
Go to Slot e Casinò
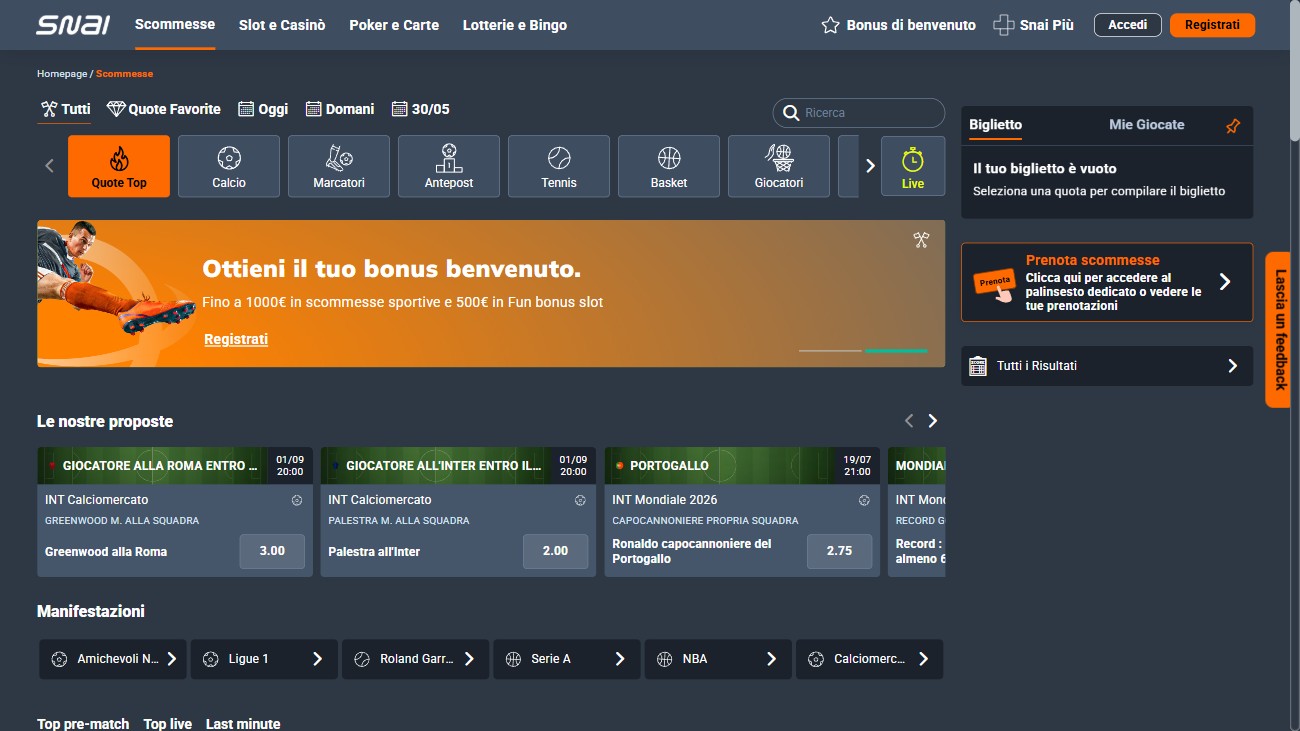tap(282, 25)
